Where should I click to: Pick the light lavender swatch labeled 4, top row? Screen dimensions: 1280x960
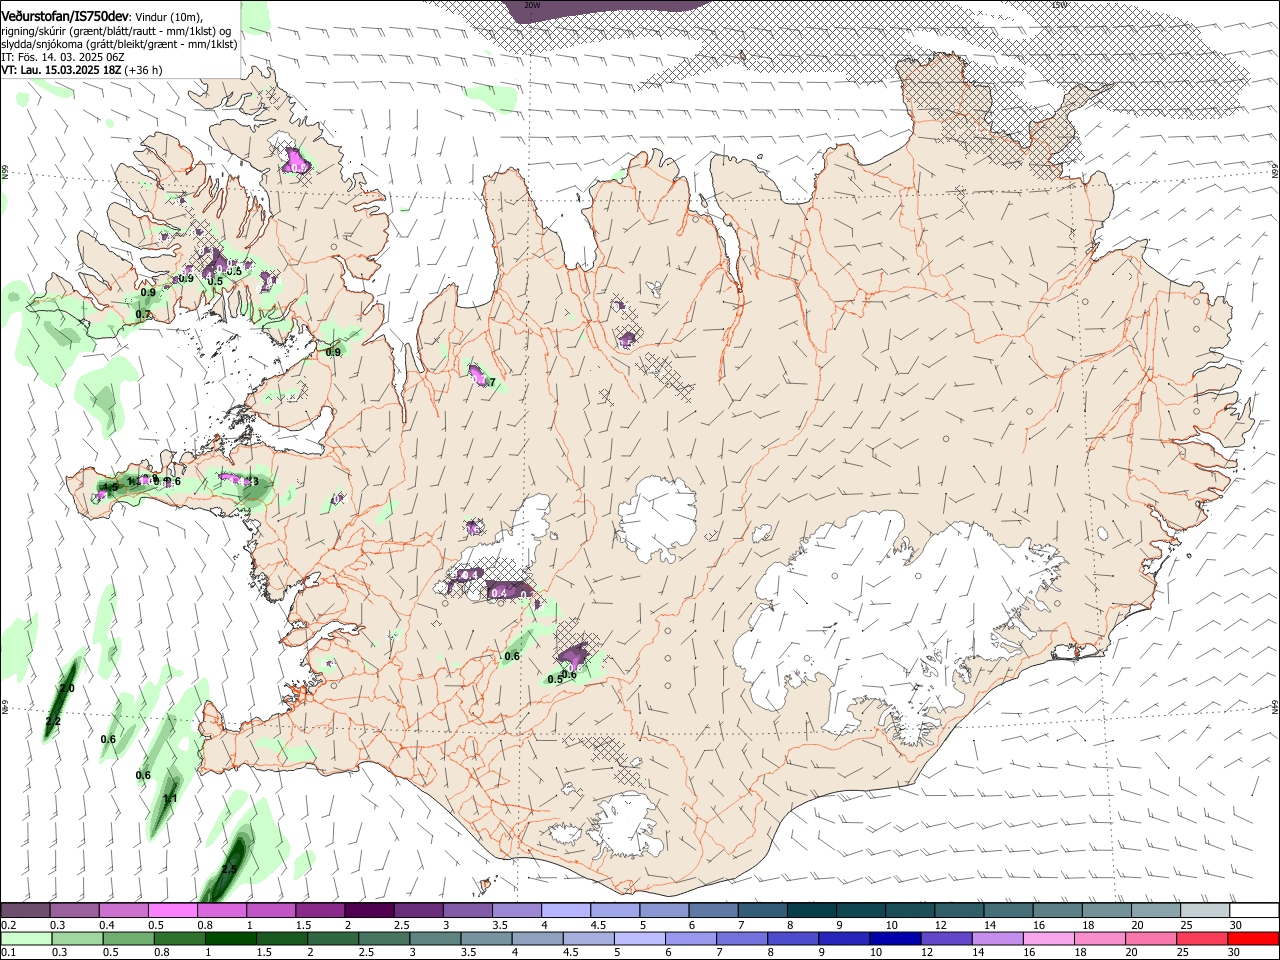coord(565,911)
